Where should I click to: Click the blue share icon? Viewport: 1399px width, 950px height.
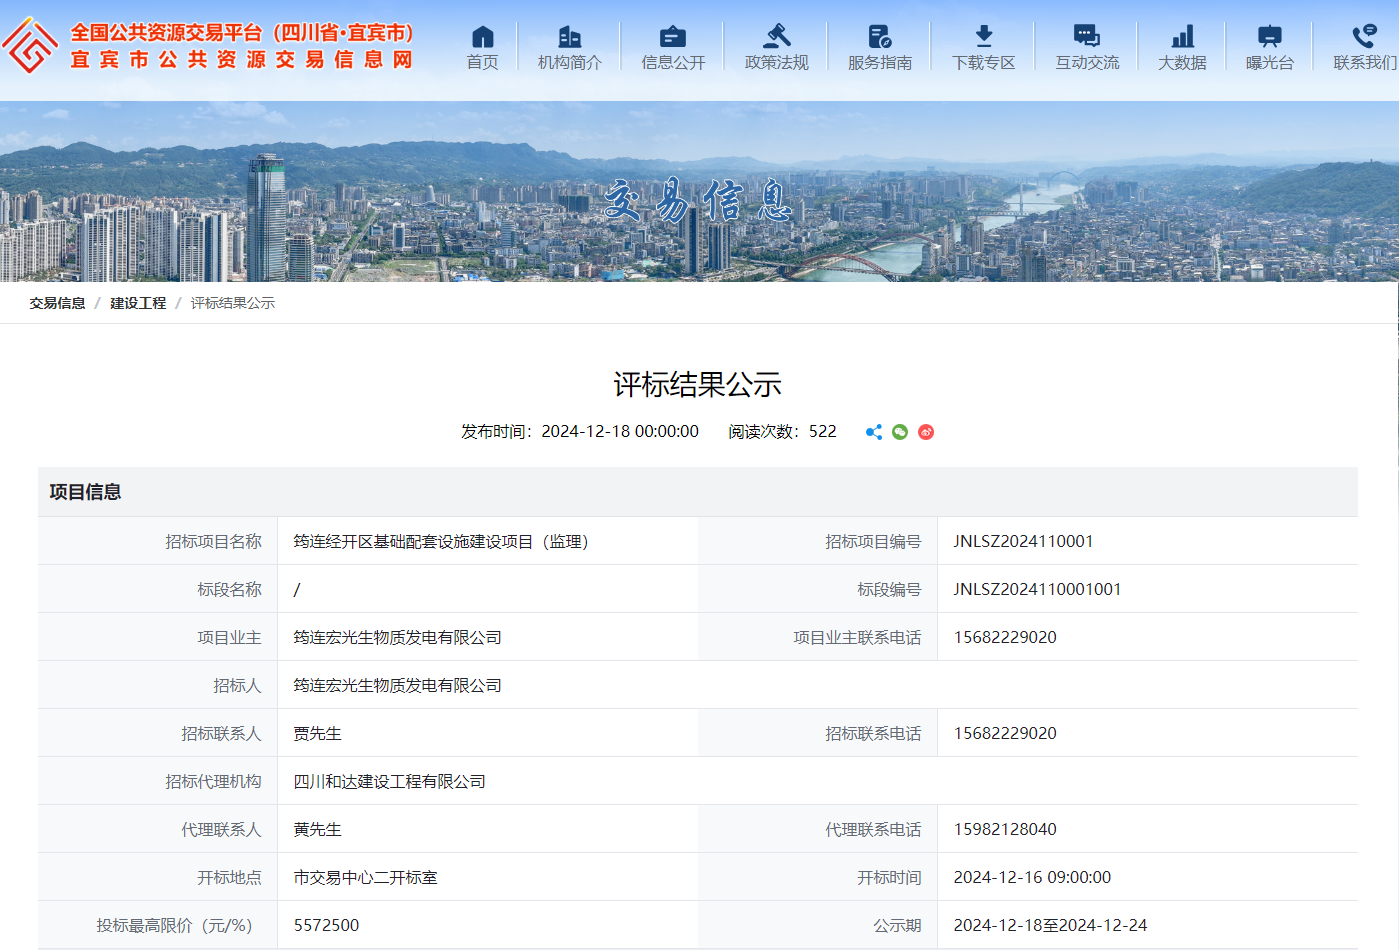[874, 432]
